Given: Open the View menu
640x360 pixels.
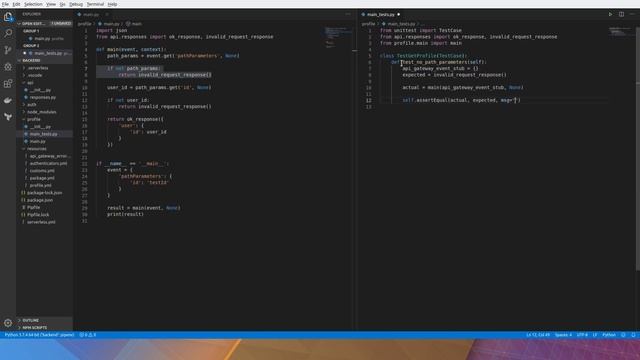Looking at the screenshot, I should coord(51,4).
